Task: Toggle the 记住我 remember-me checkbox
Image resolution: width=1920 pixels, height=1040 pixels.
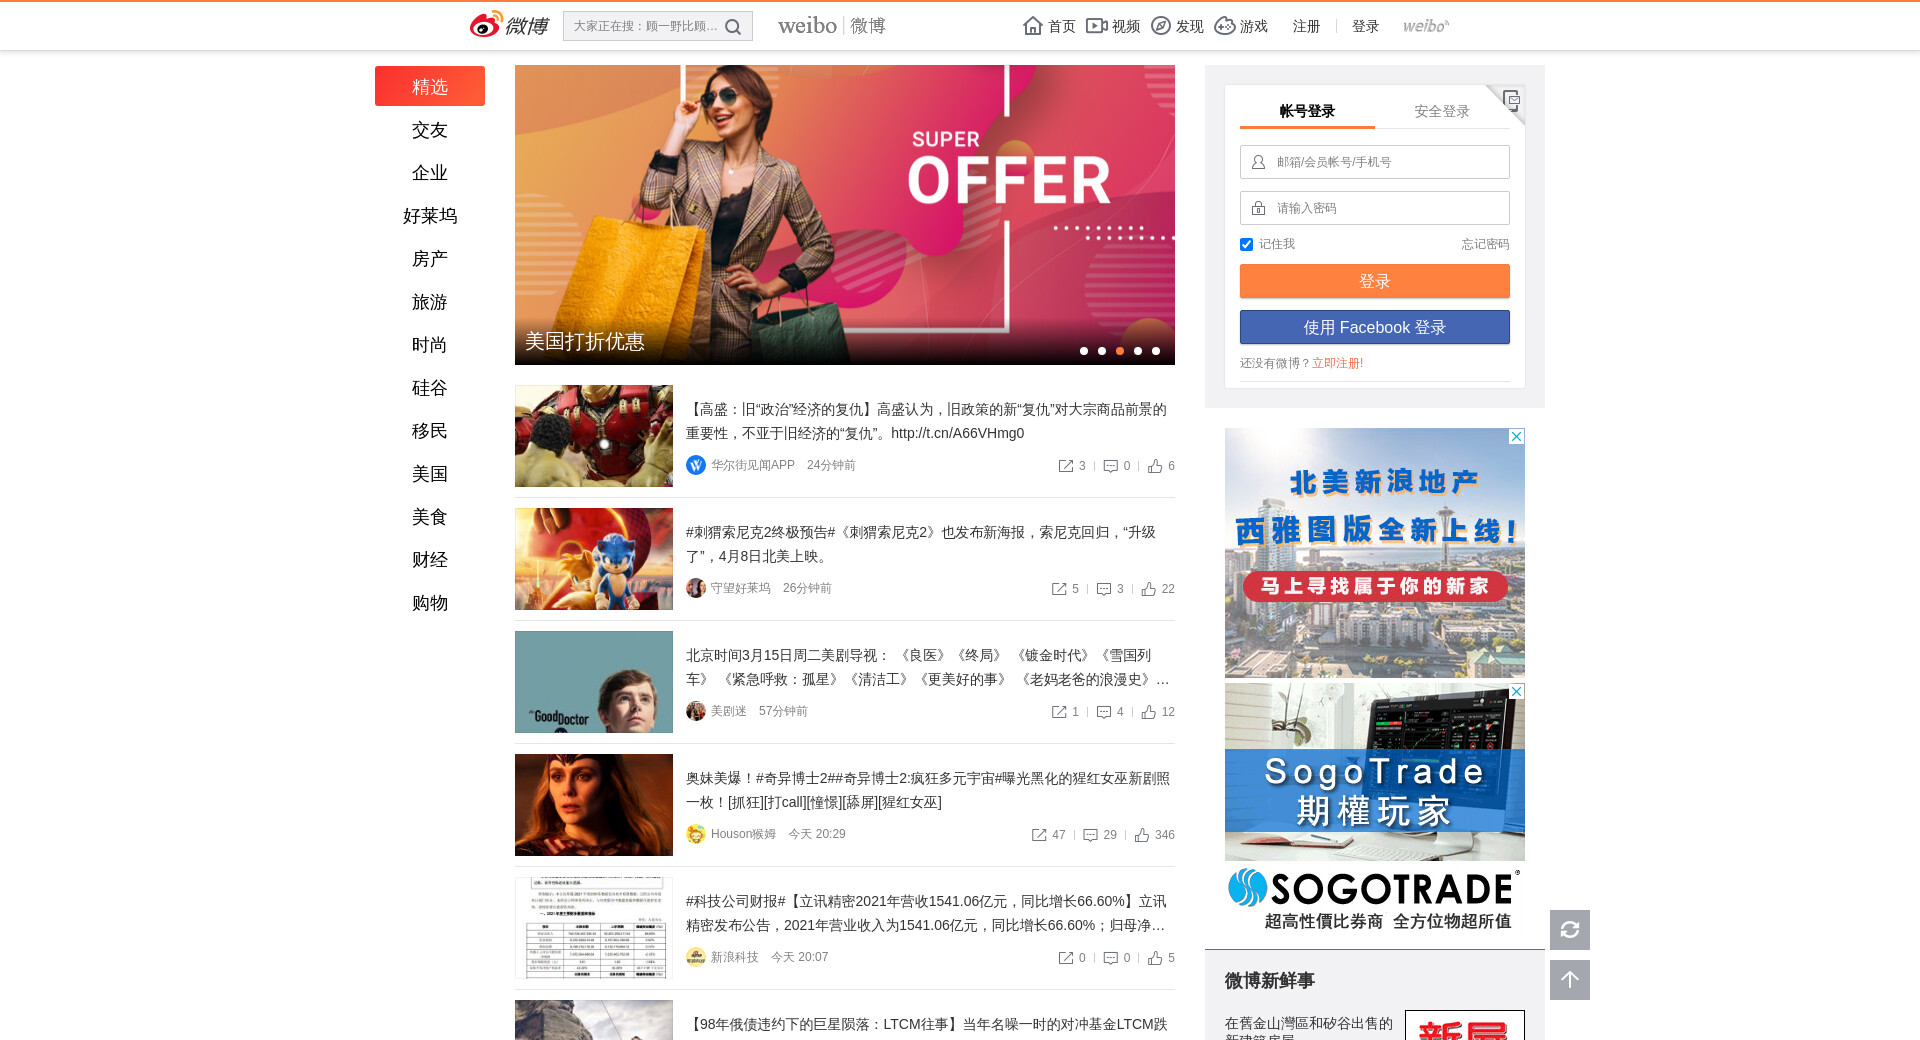Action: coord(1246,244)
